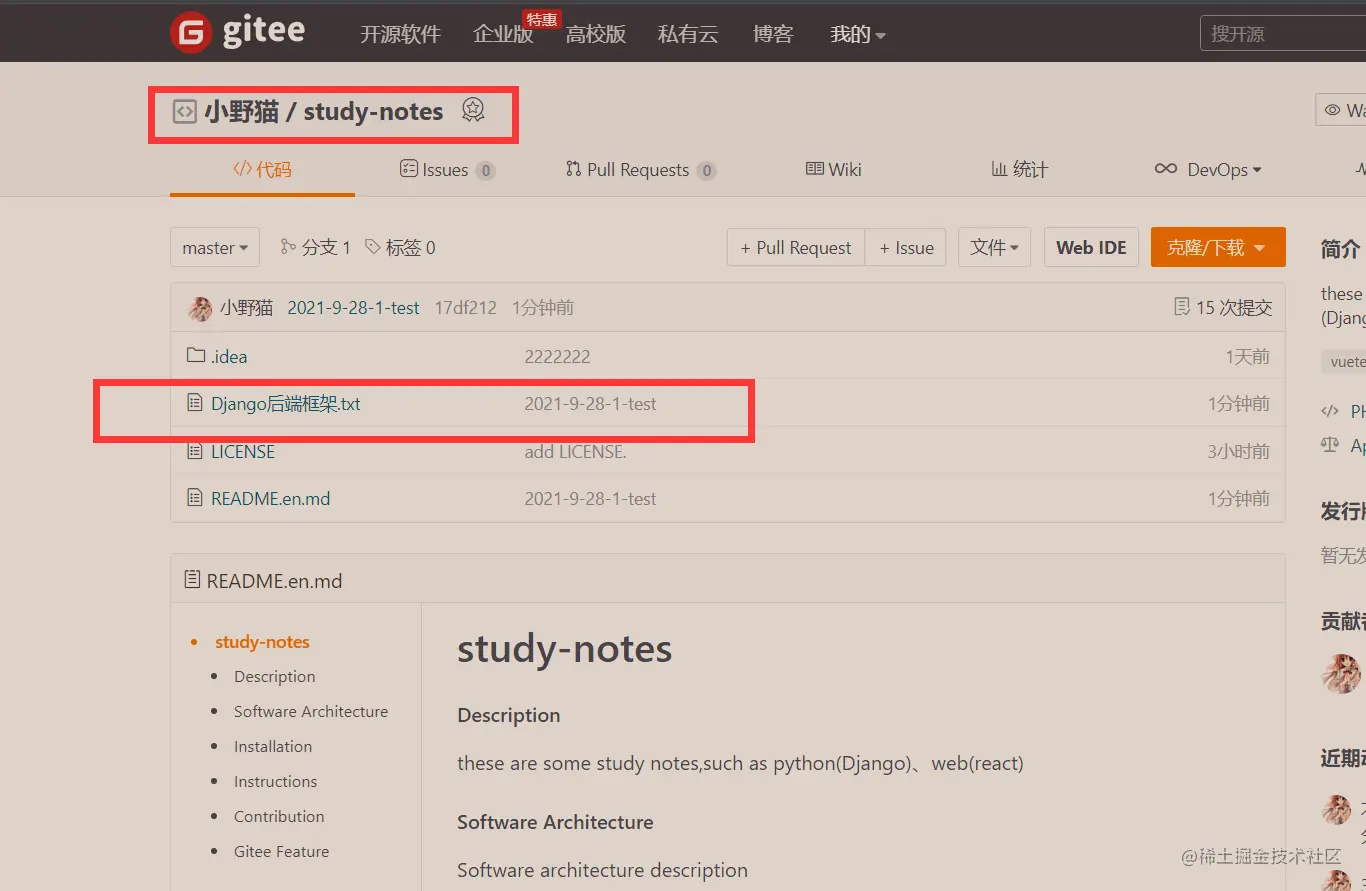1366x891 pixels.
Task: Click the commit hash 17df212
Action: tap(465, 307)
